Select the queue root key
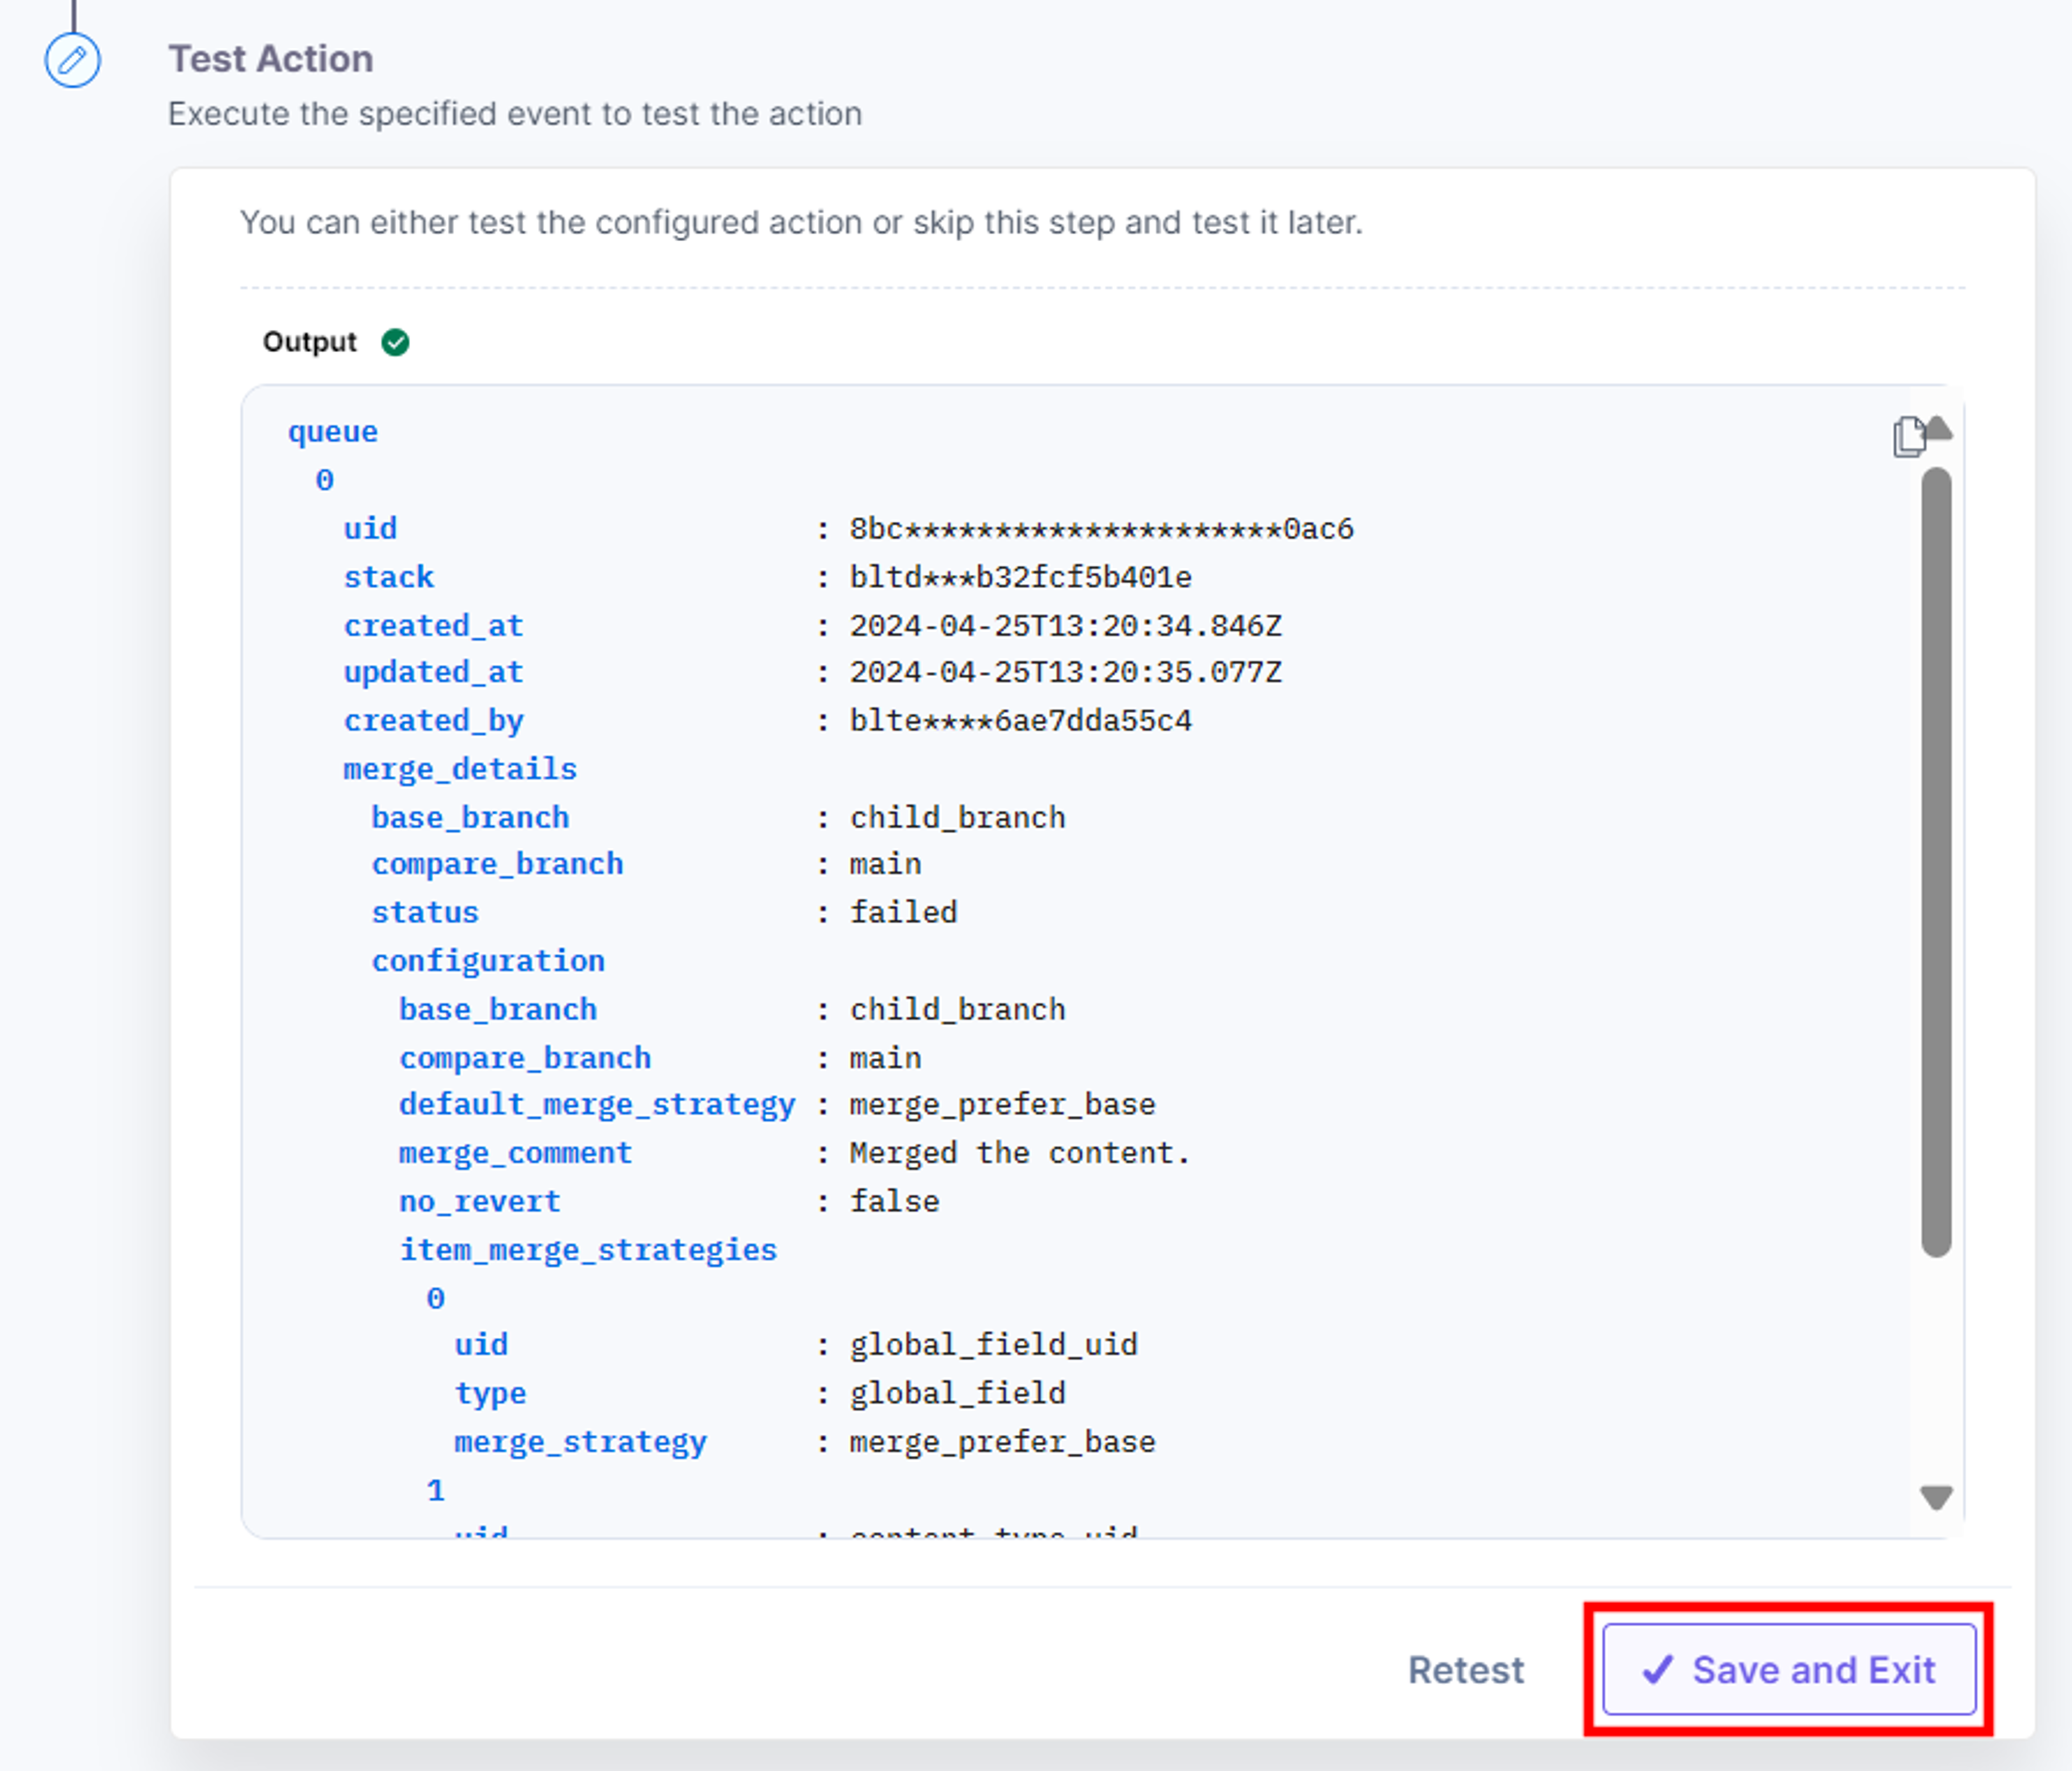This screenshot has height=1771, width=2072. tap(333, 432)
